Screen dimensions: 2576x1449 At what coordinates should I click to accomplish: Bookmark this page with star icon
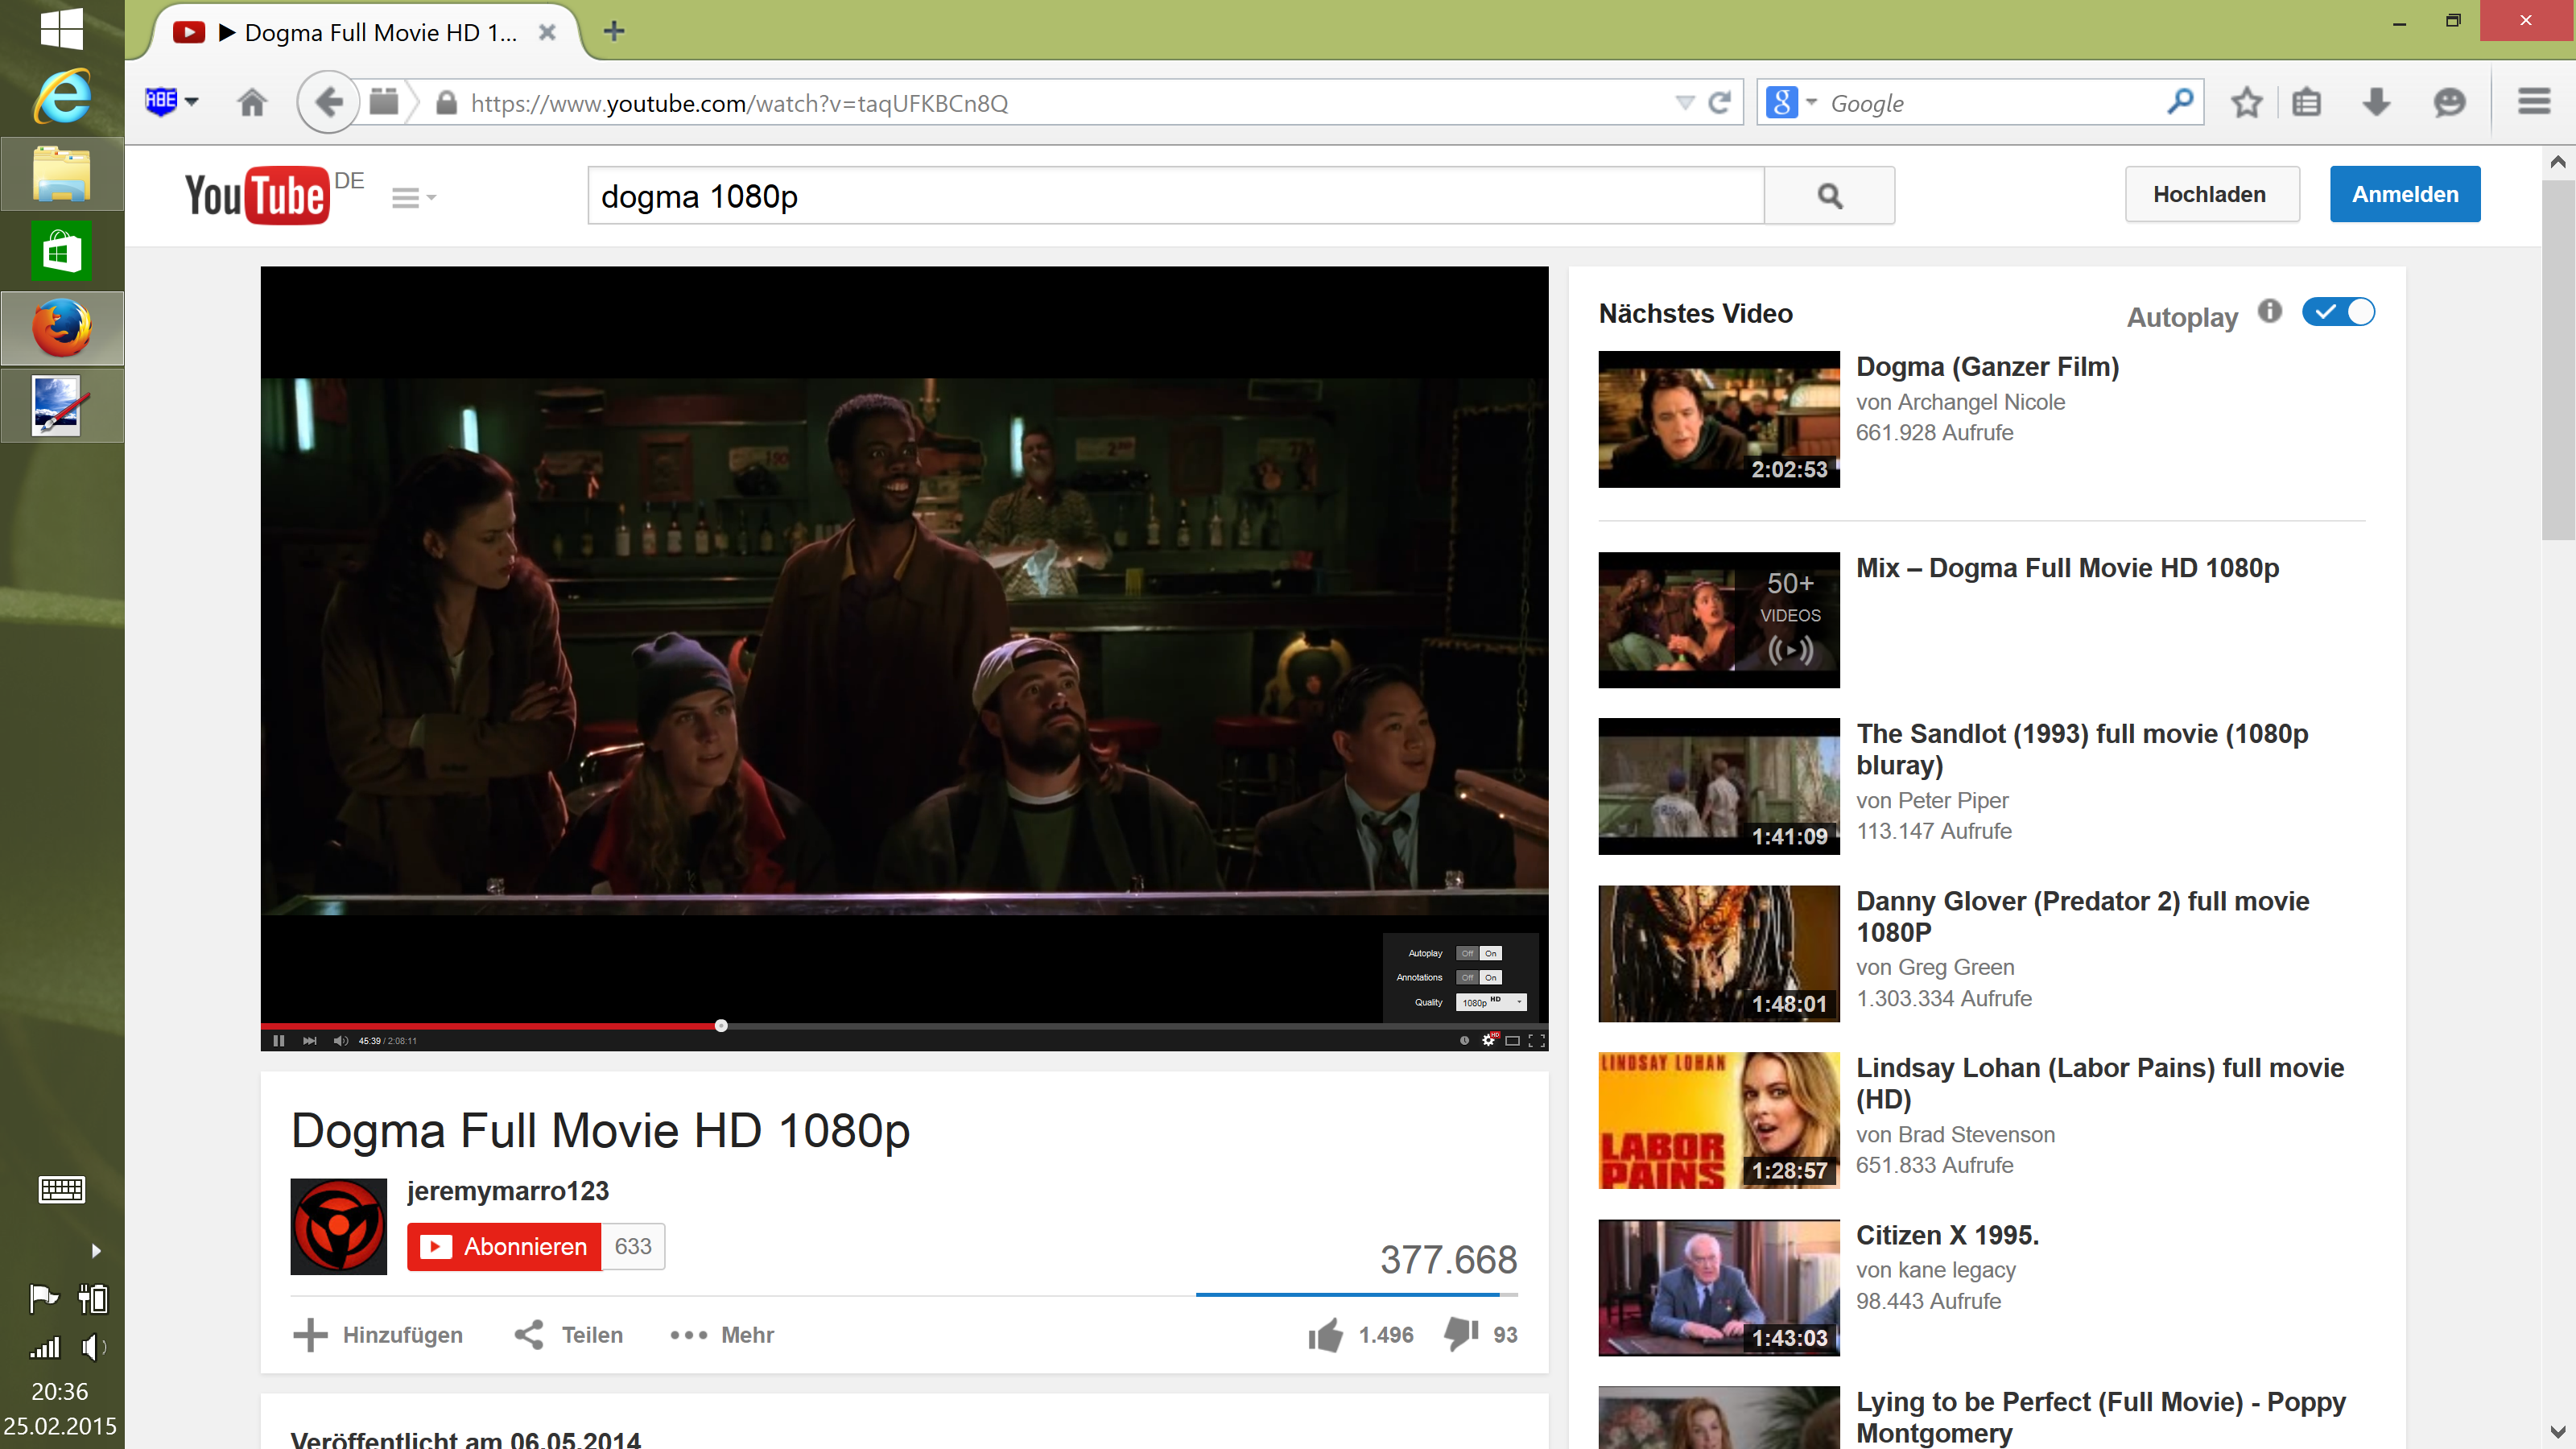(x=2247, y=102)
